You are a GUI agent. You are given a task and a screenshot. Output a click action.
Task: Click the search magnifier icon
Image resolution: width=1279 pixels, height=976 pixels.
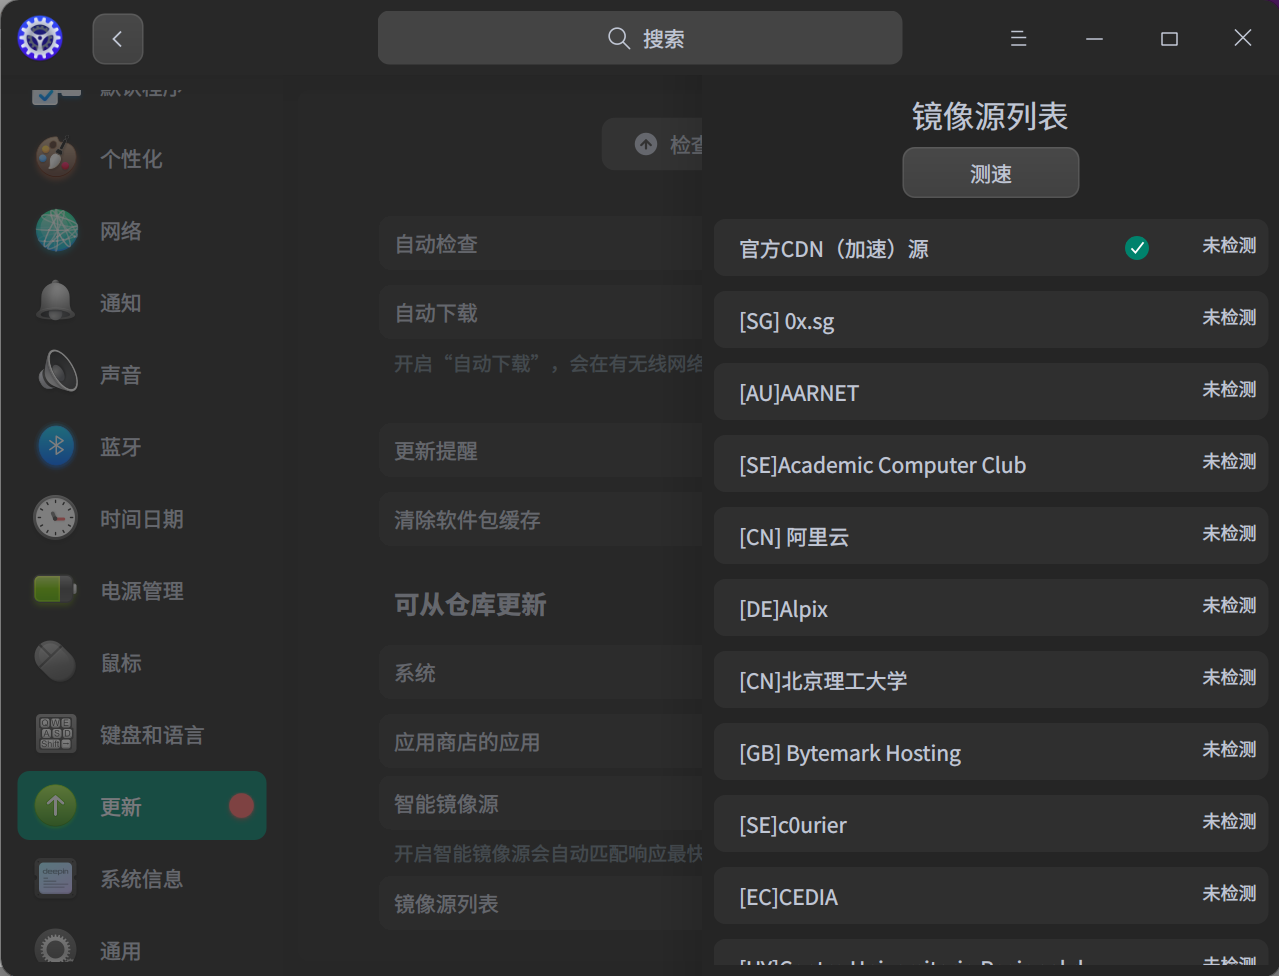[x=619, y=38]
